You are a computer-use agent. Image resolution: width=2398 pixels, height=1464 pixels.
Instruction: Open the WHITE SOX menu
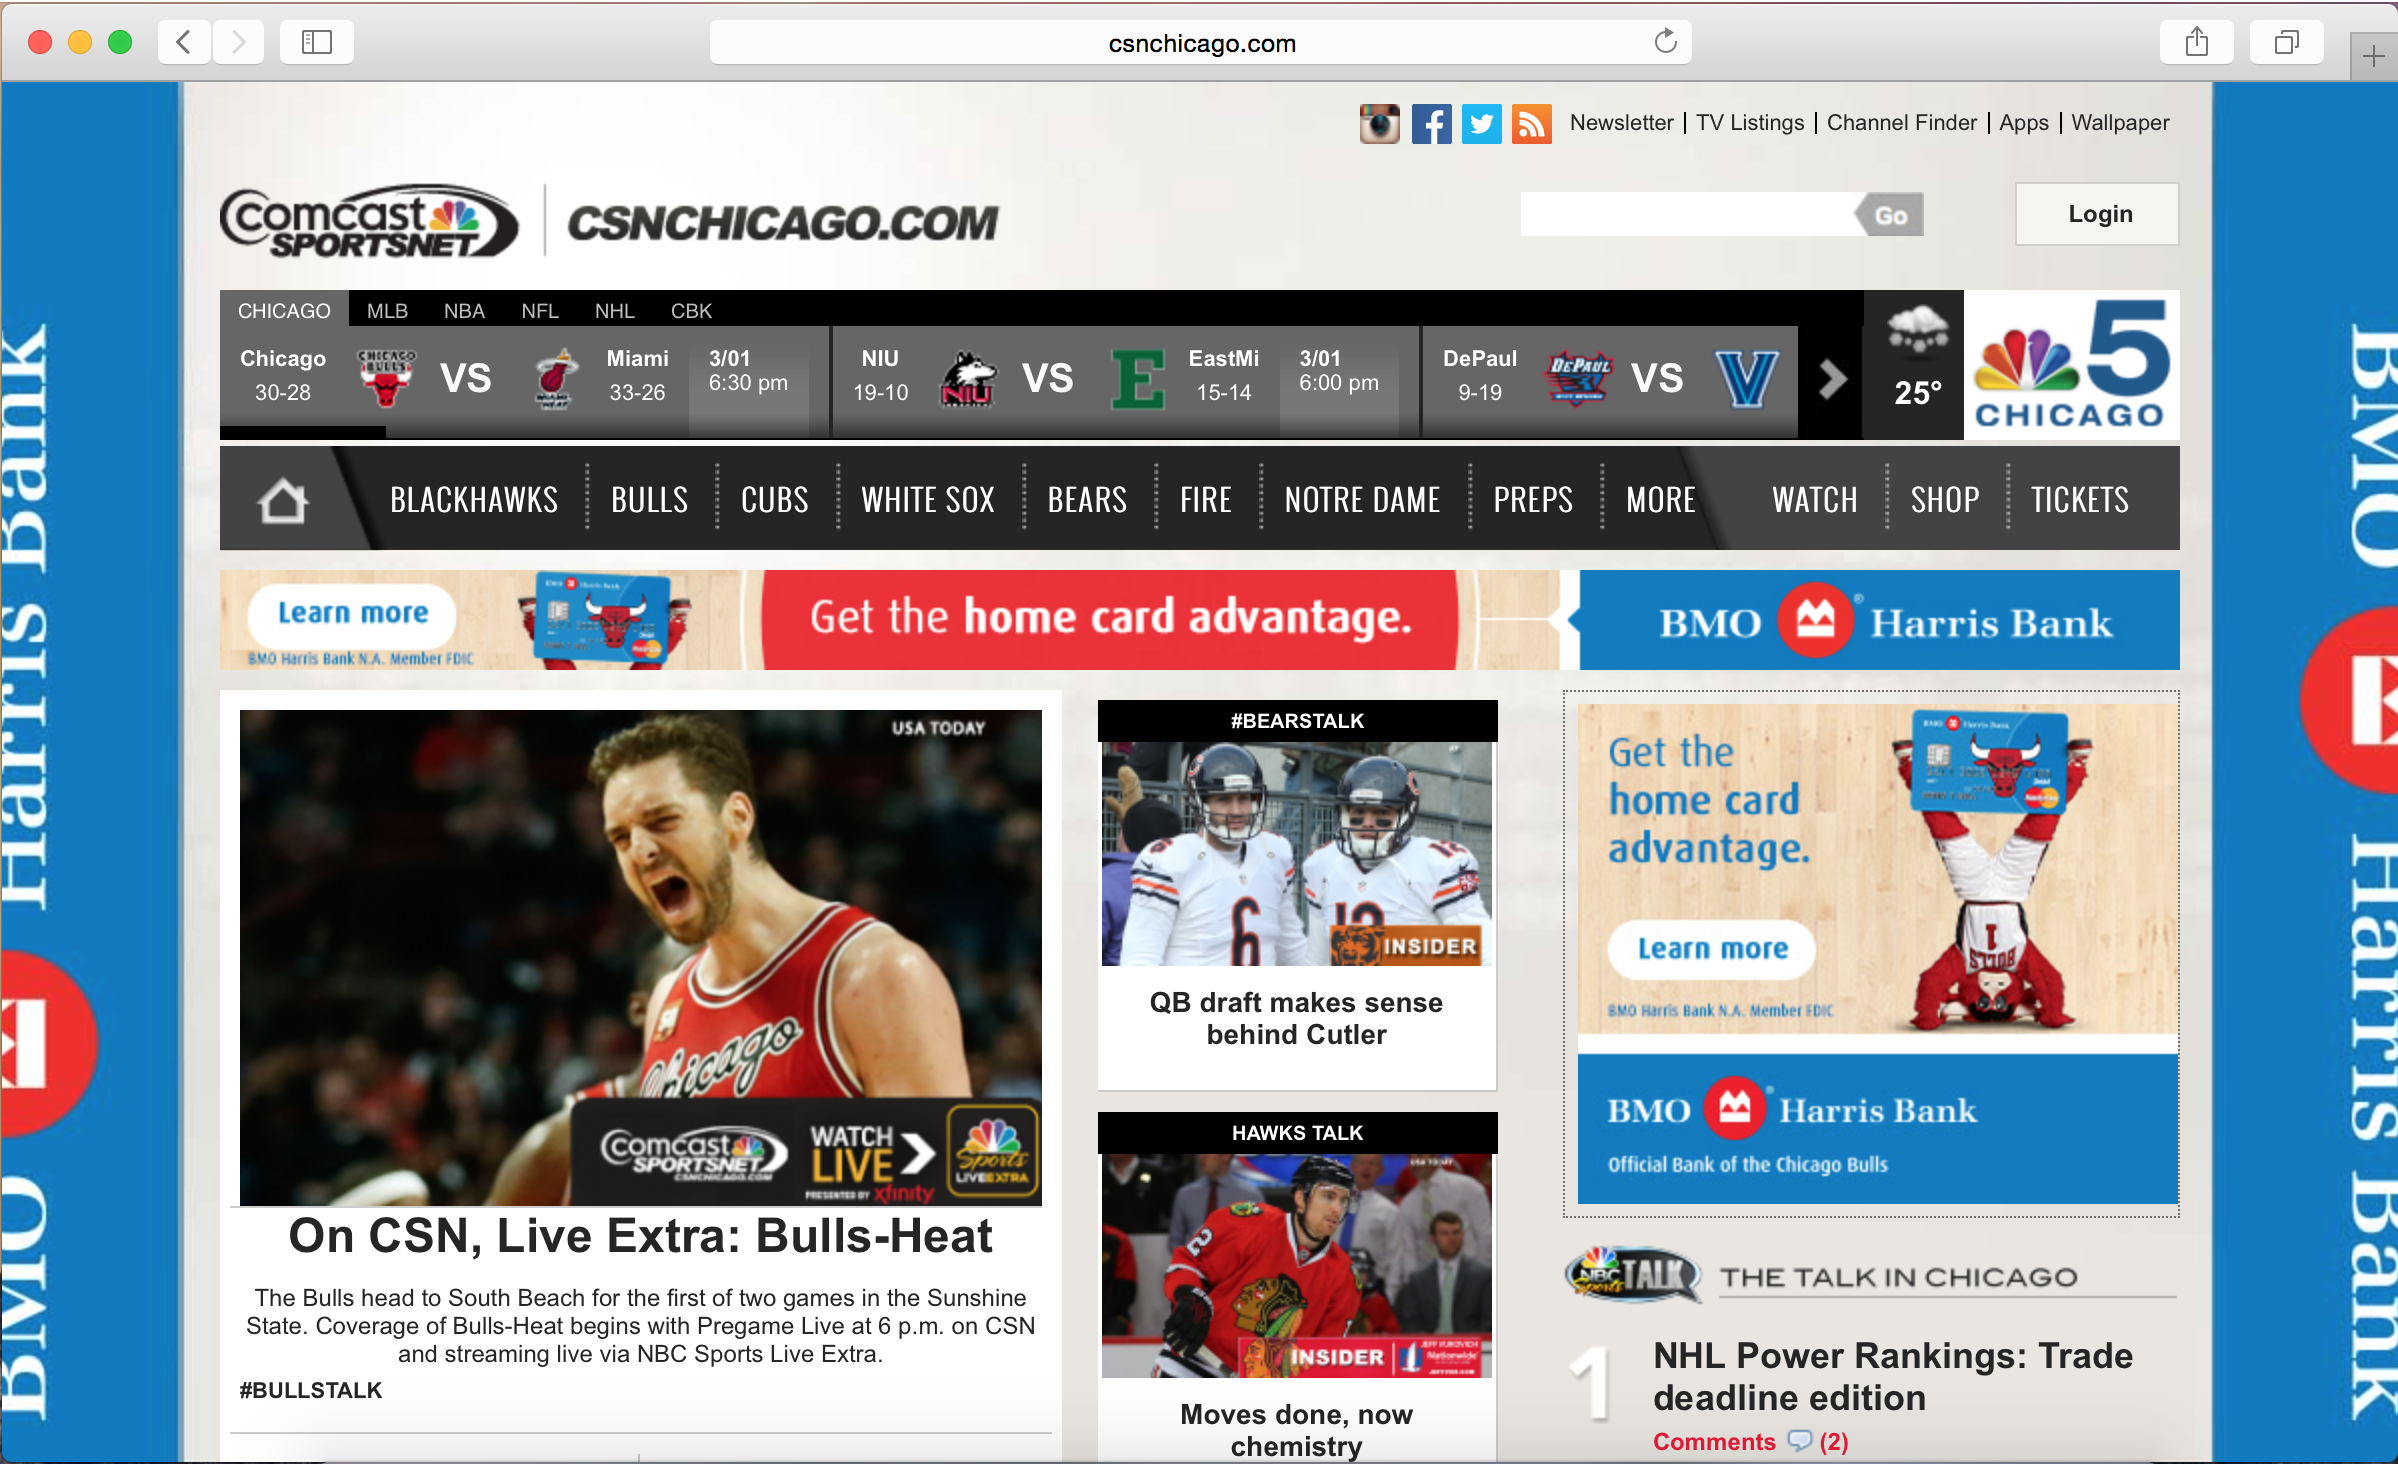[928, 499]
